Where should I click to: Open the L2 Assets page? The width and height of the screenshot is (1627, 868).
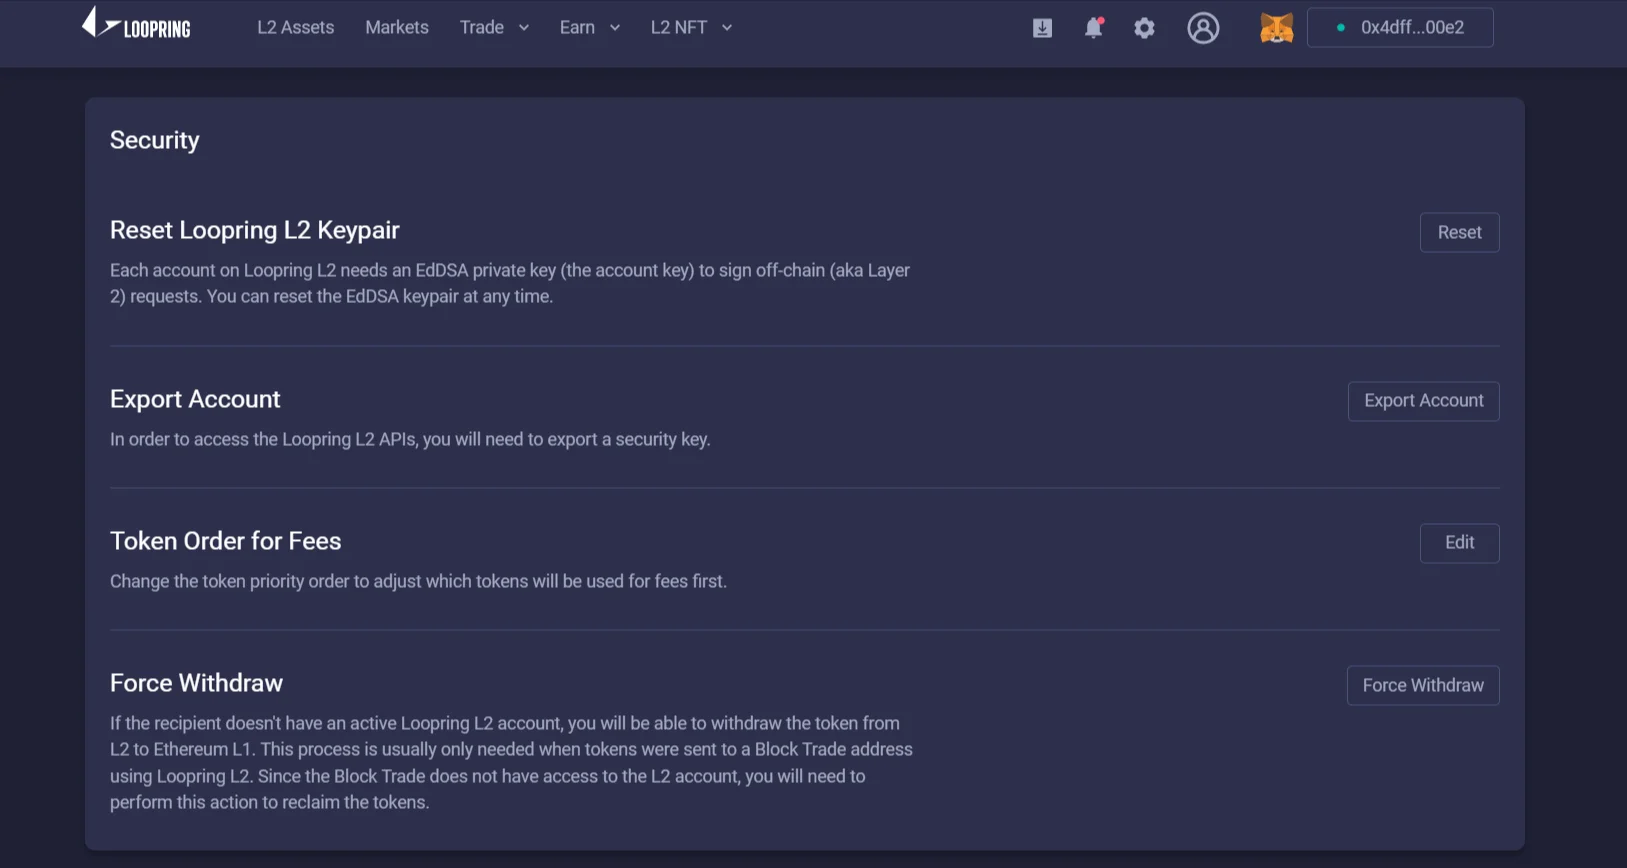[x=296, y=28]
